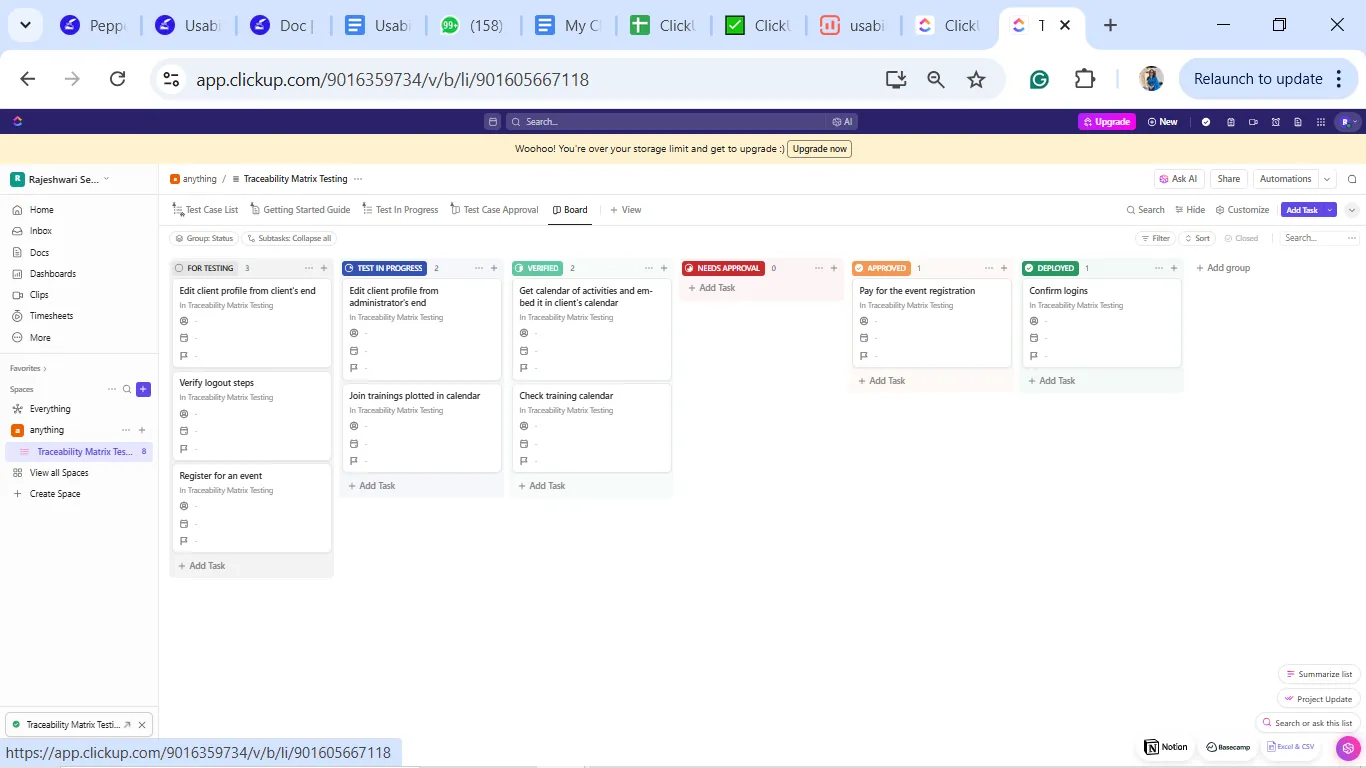The image size is (1366, 768).
Task: Search Spaces using the magnifier icon
Action: click(x=127, y=389)
